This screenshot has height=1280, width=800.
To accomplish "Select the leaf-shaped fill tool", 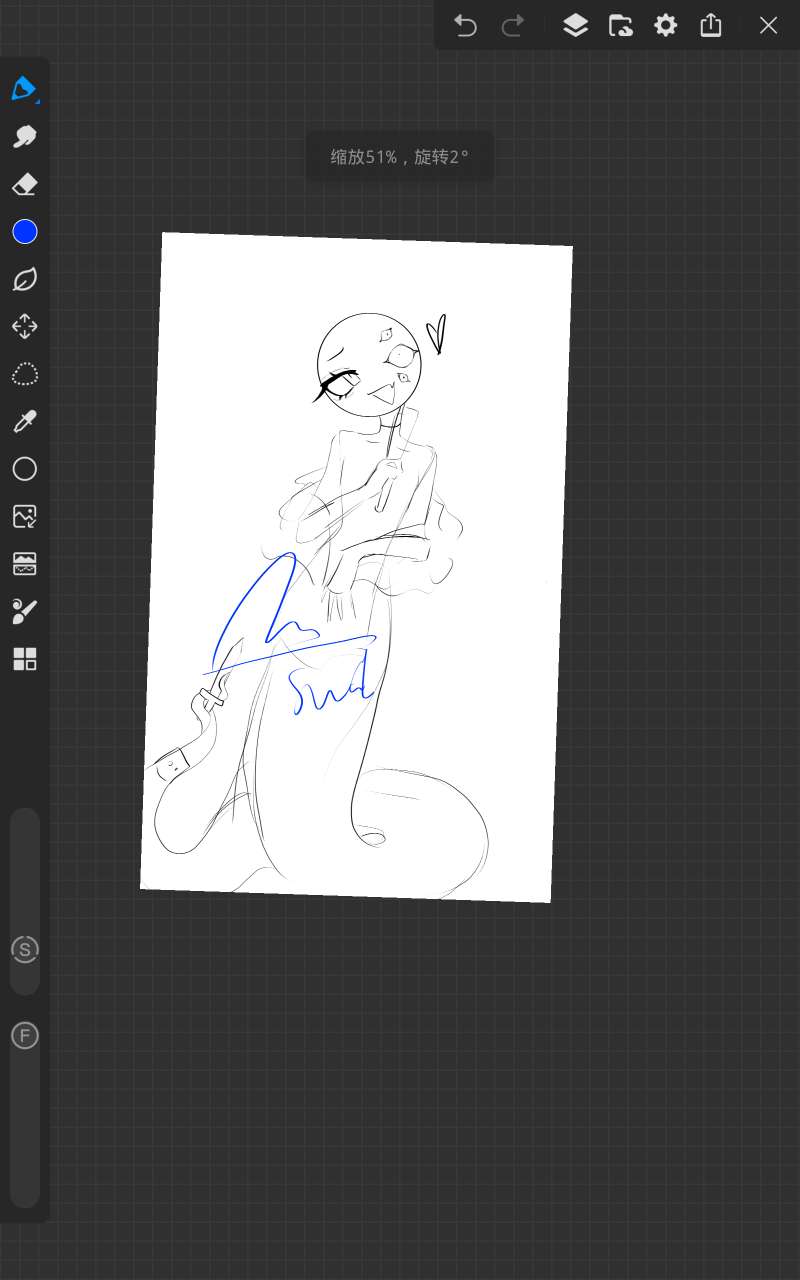I will click(x=24, y=280).
